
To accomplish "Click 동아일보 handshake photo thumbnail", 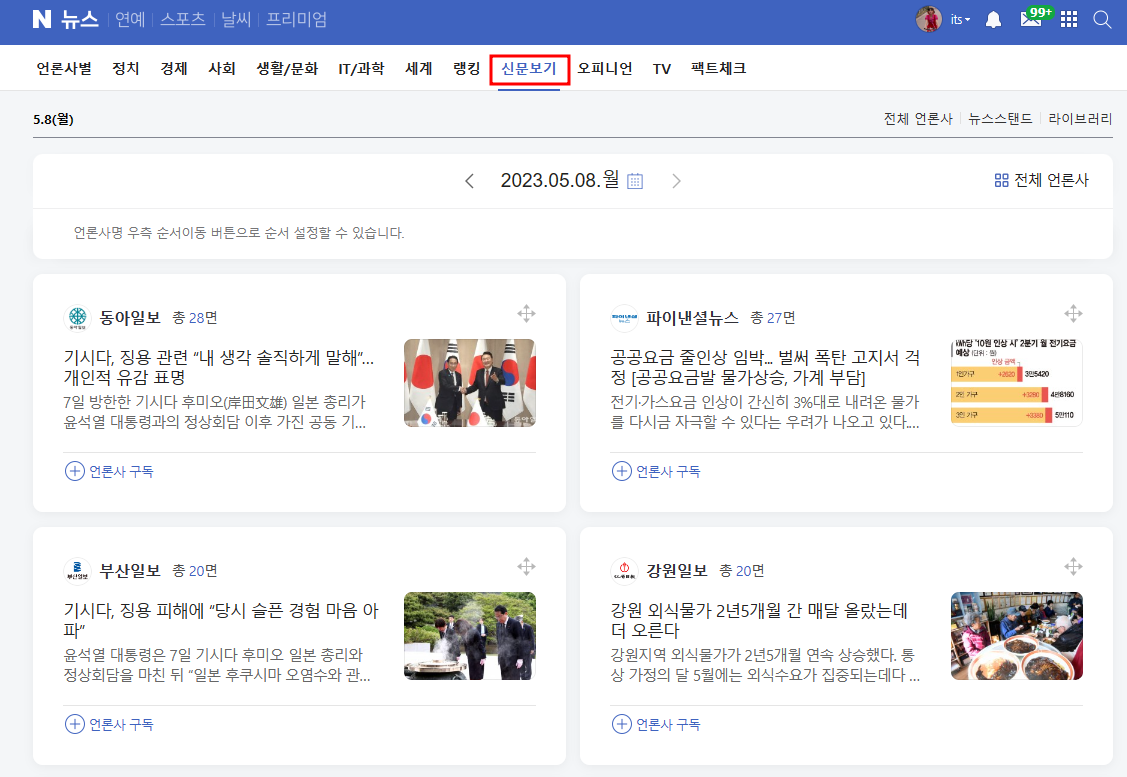I will [470, 383].
